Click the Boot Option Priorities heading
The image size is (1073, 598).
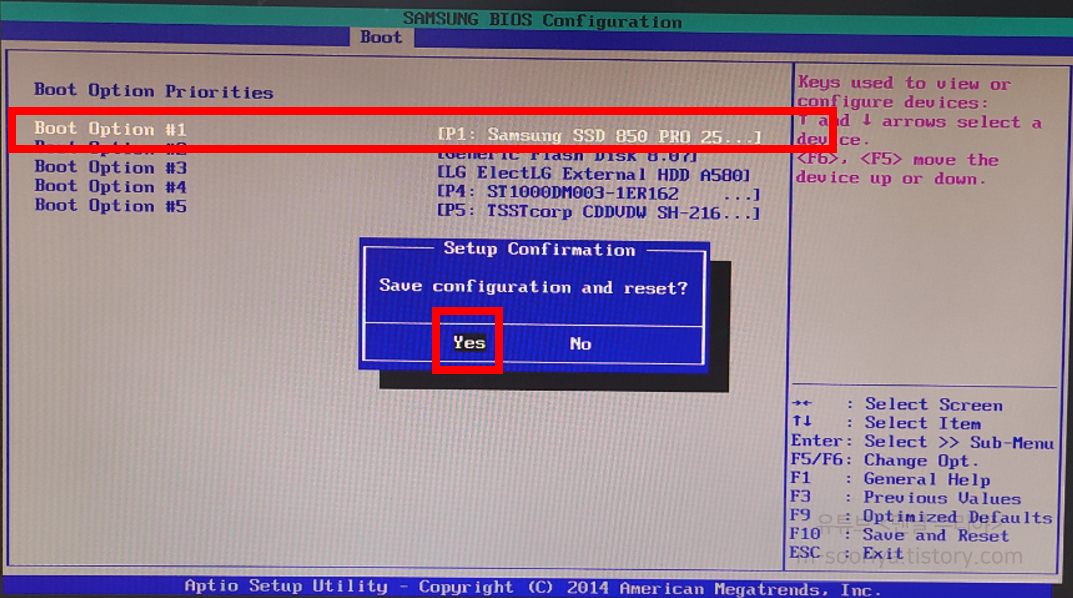pos(154,90)
